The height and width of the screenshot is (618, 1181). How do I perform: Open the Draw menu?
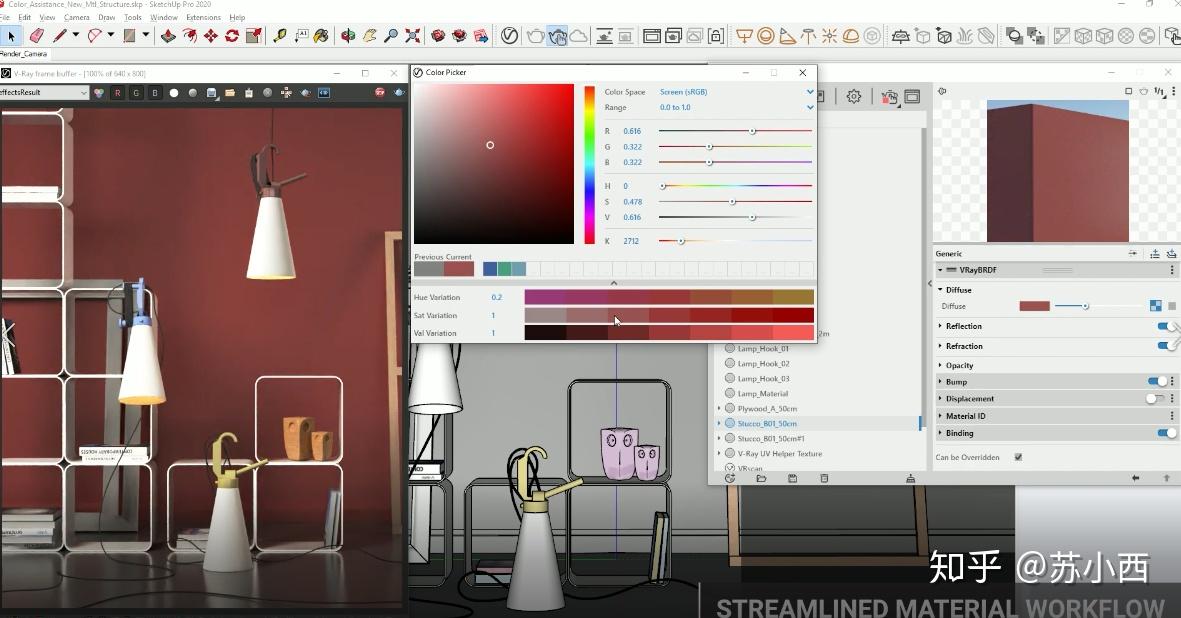tap(107, 17)
